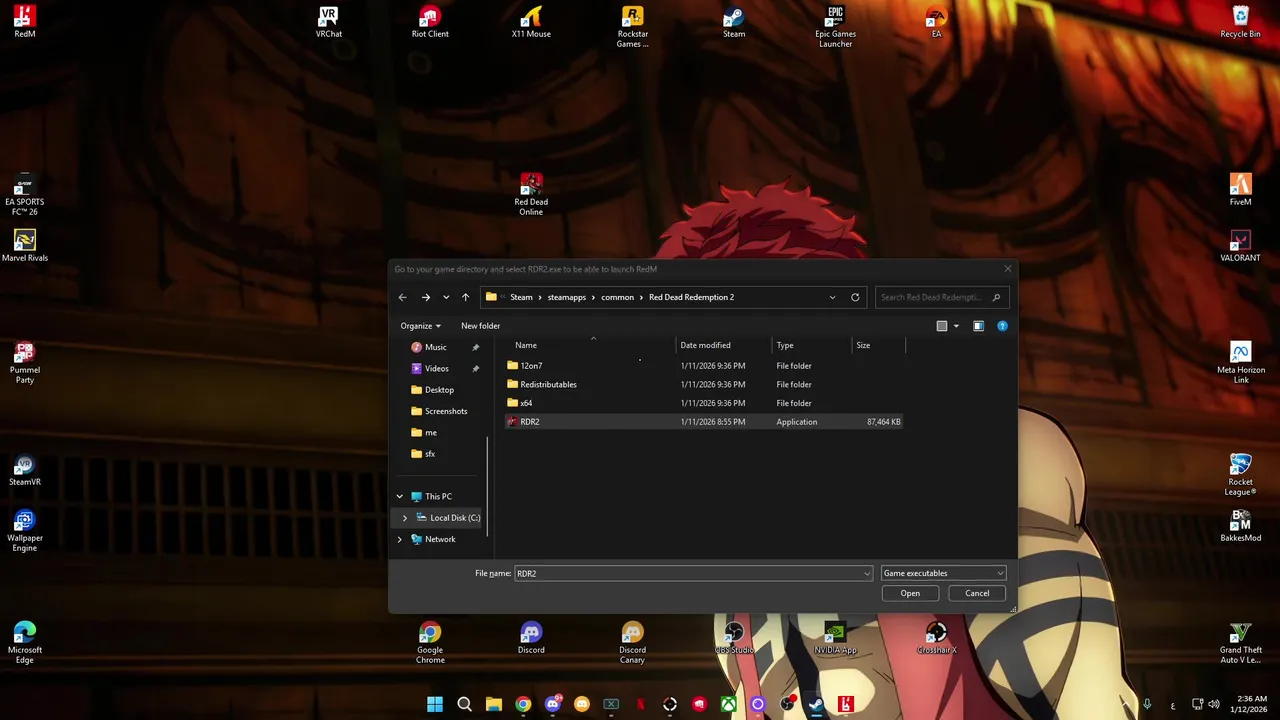The height and width of the screenshot is (720, 1280).
Task: Select the Discord Canary desktop icon
Action: pyautogui.click(x=632, y=643)
